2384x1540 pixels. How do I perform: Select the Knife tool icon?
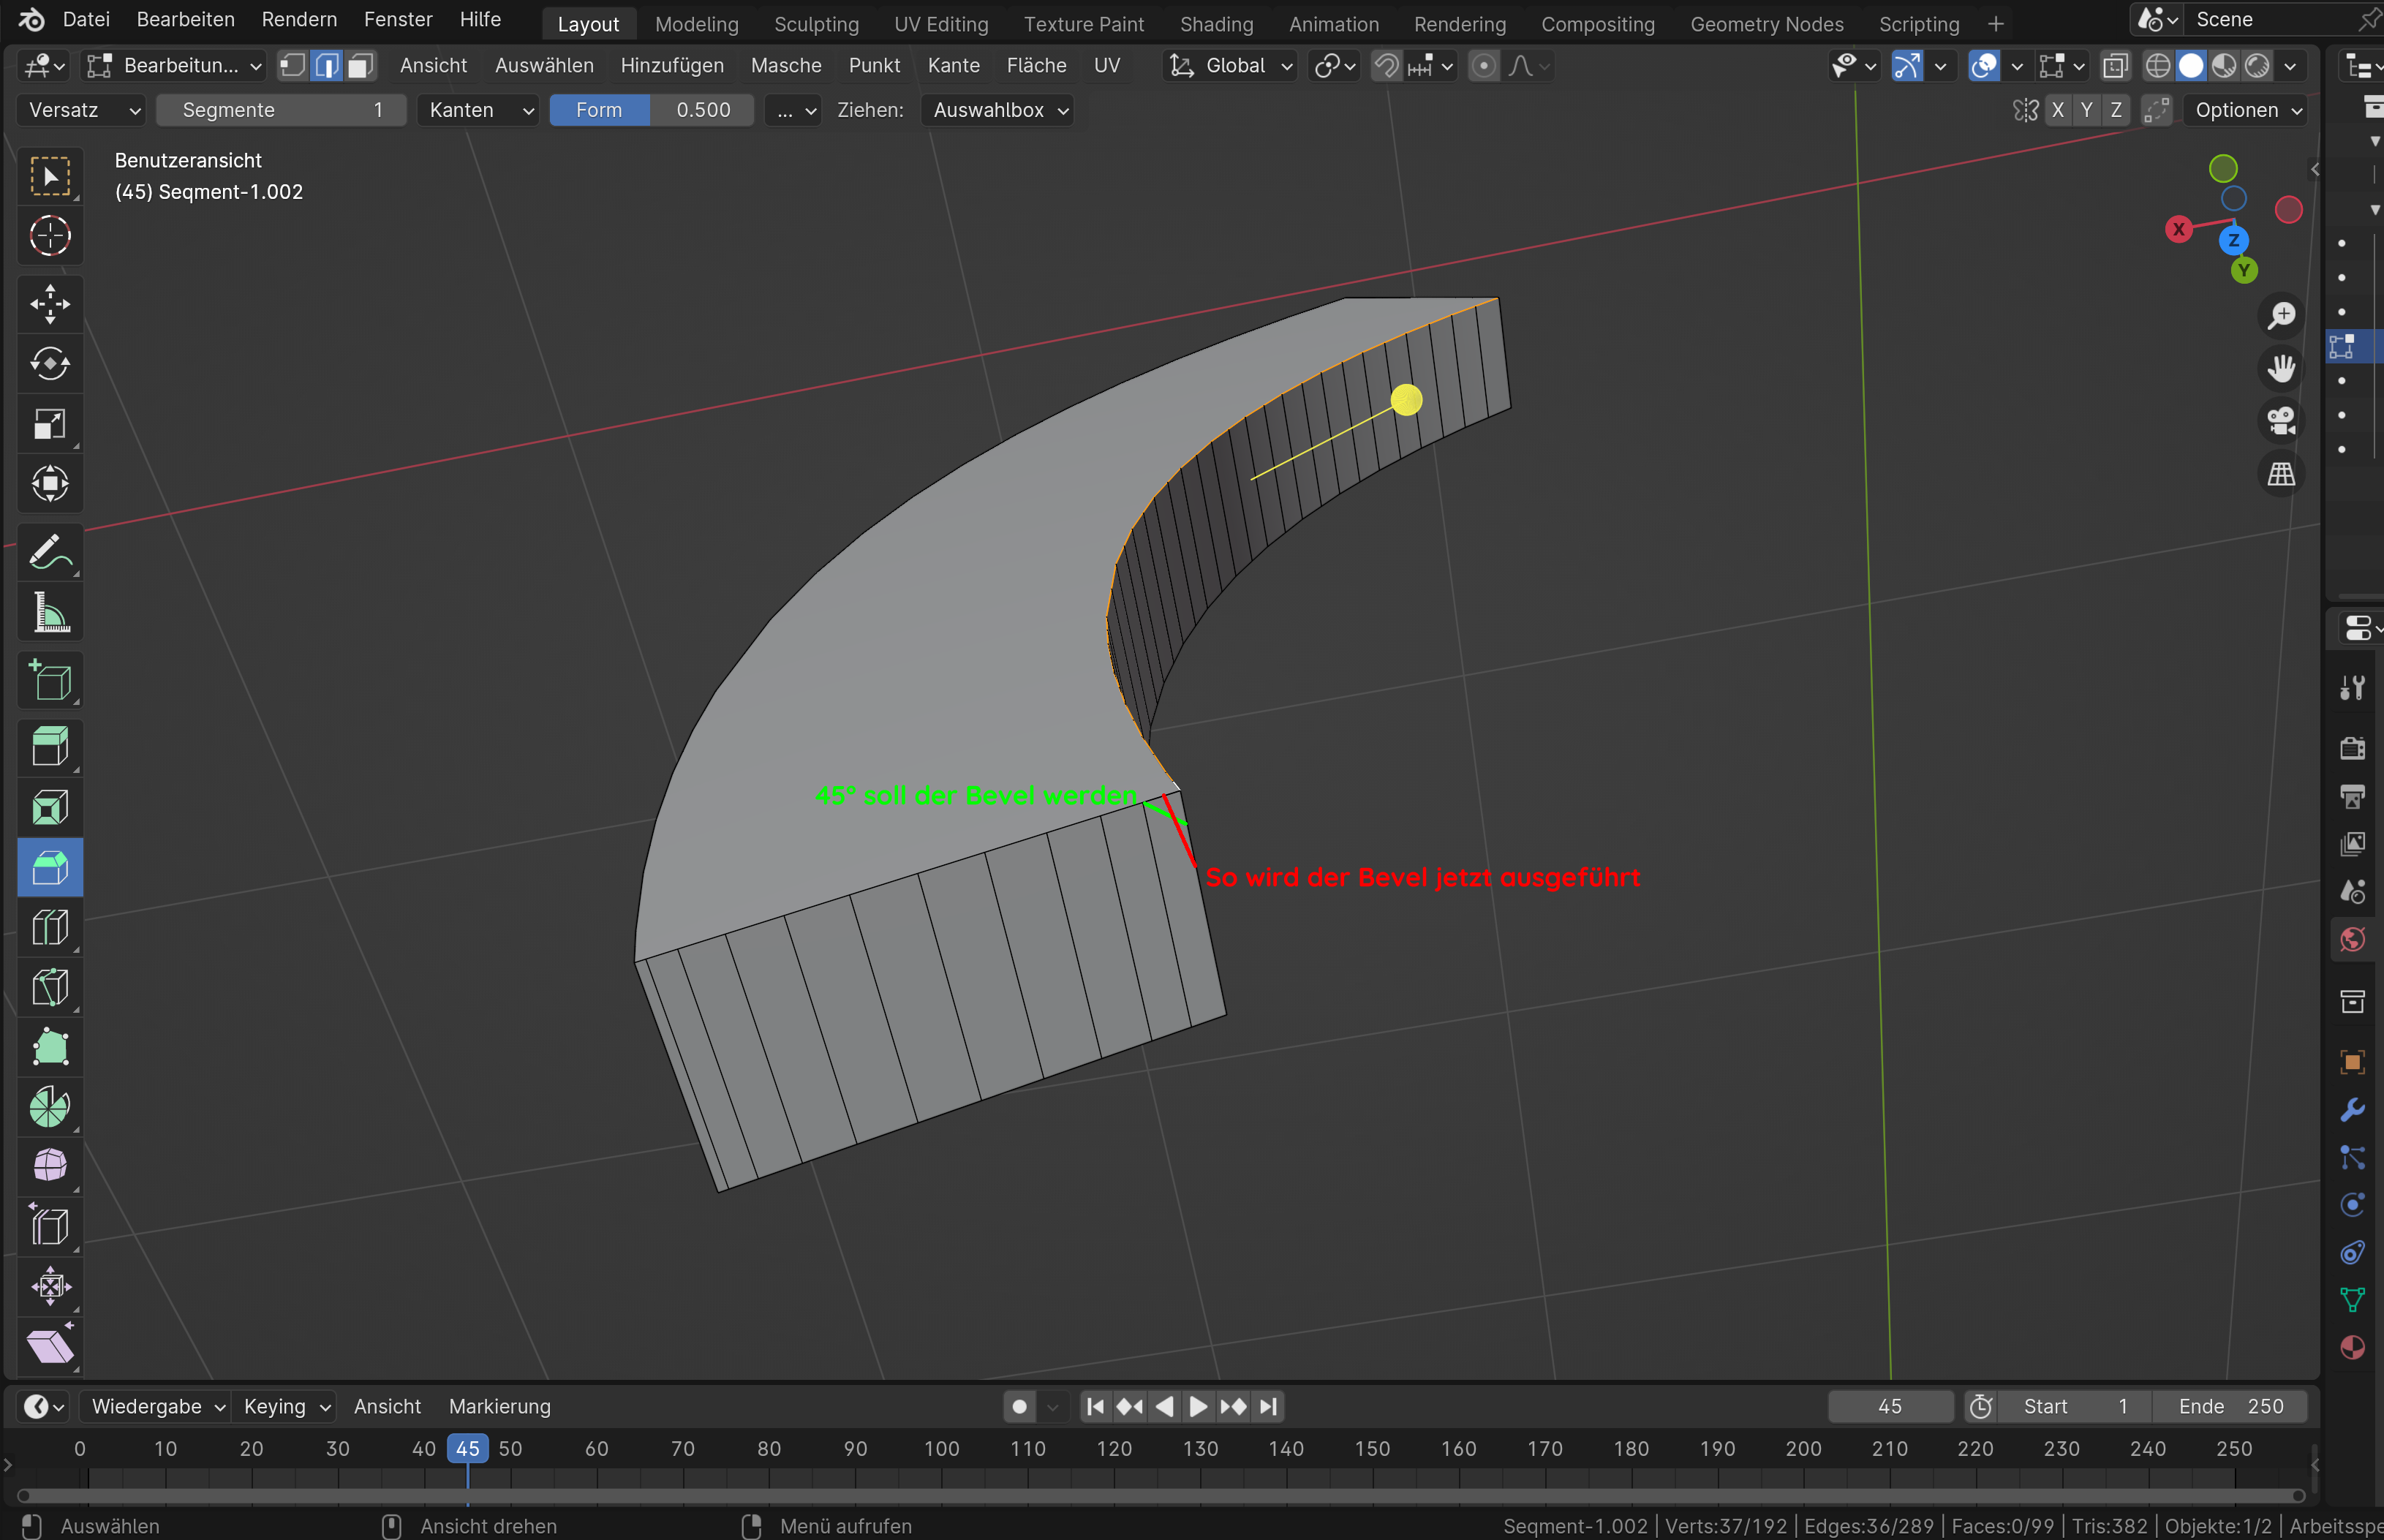50,987
